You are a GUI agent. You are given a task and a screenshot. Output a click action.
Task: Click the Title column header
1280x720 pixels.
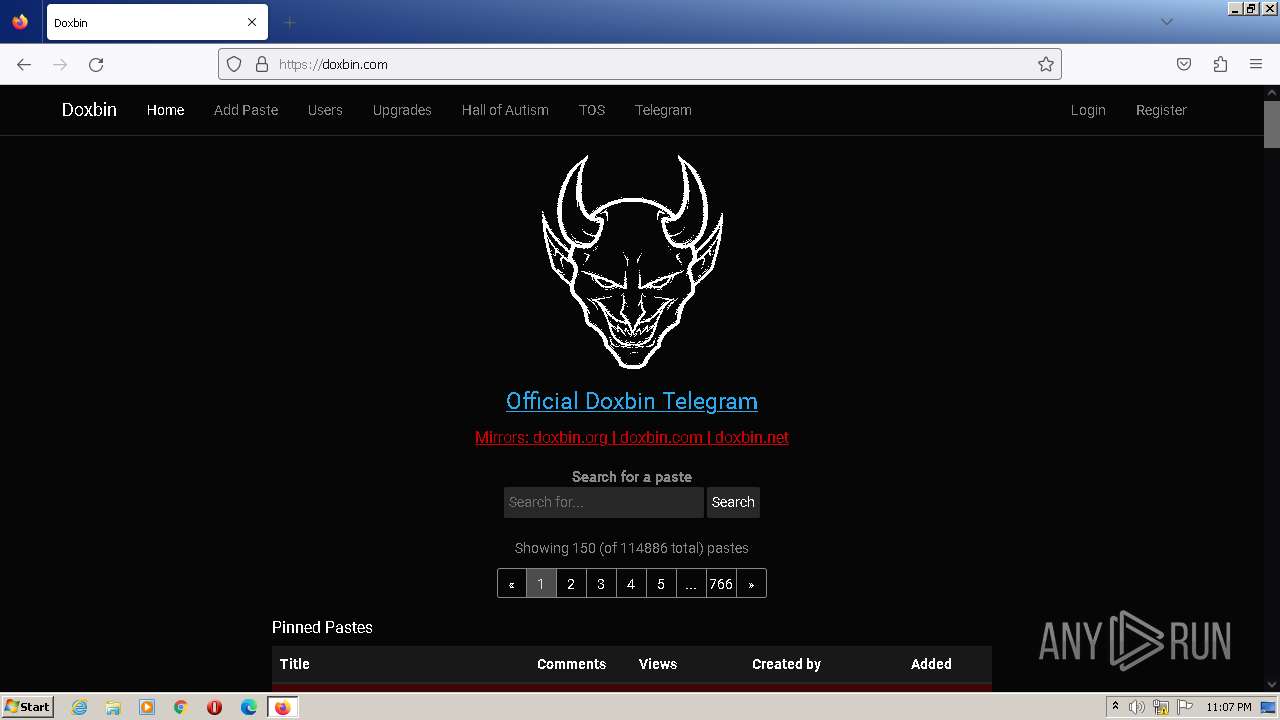[x=295, y=664]
